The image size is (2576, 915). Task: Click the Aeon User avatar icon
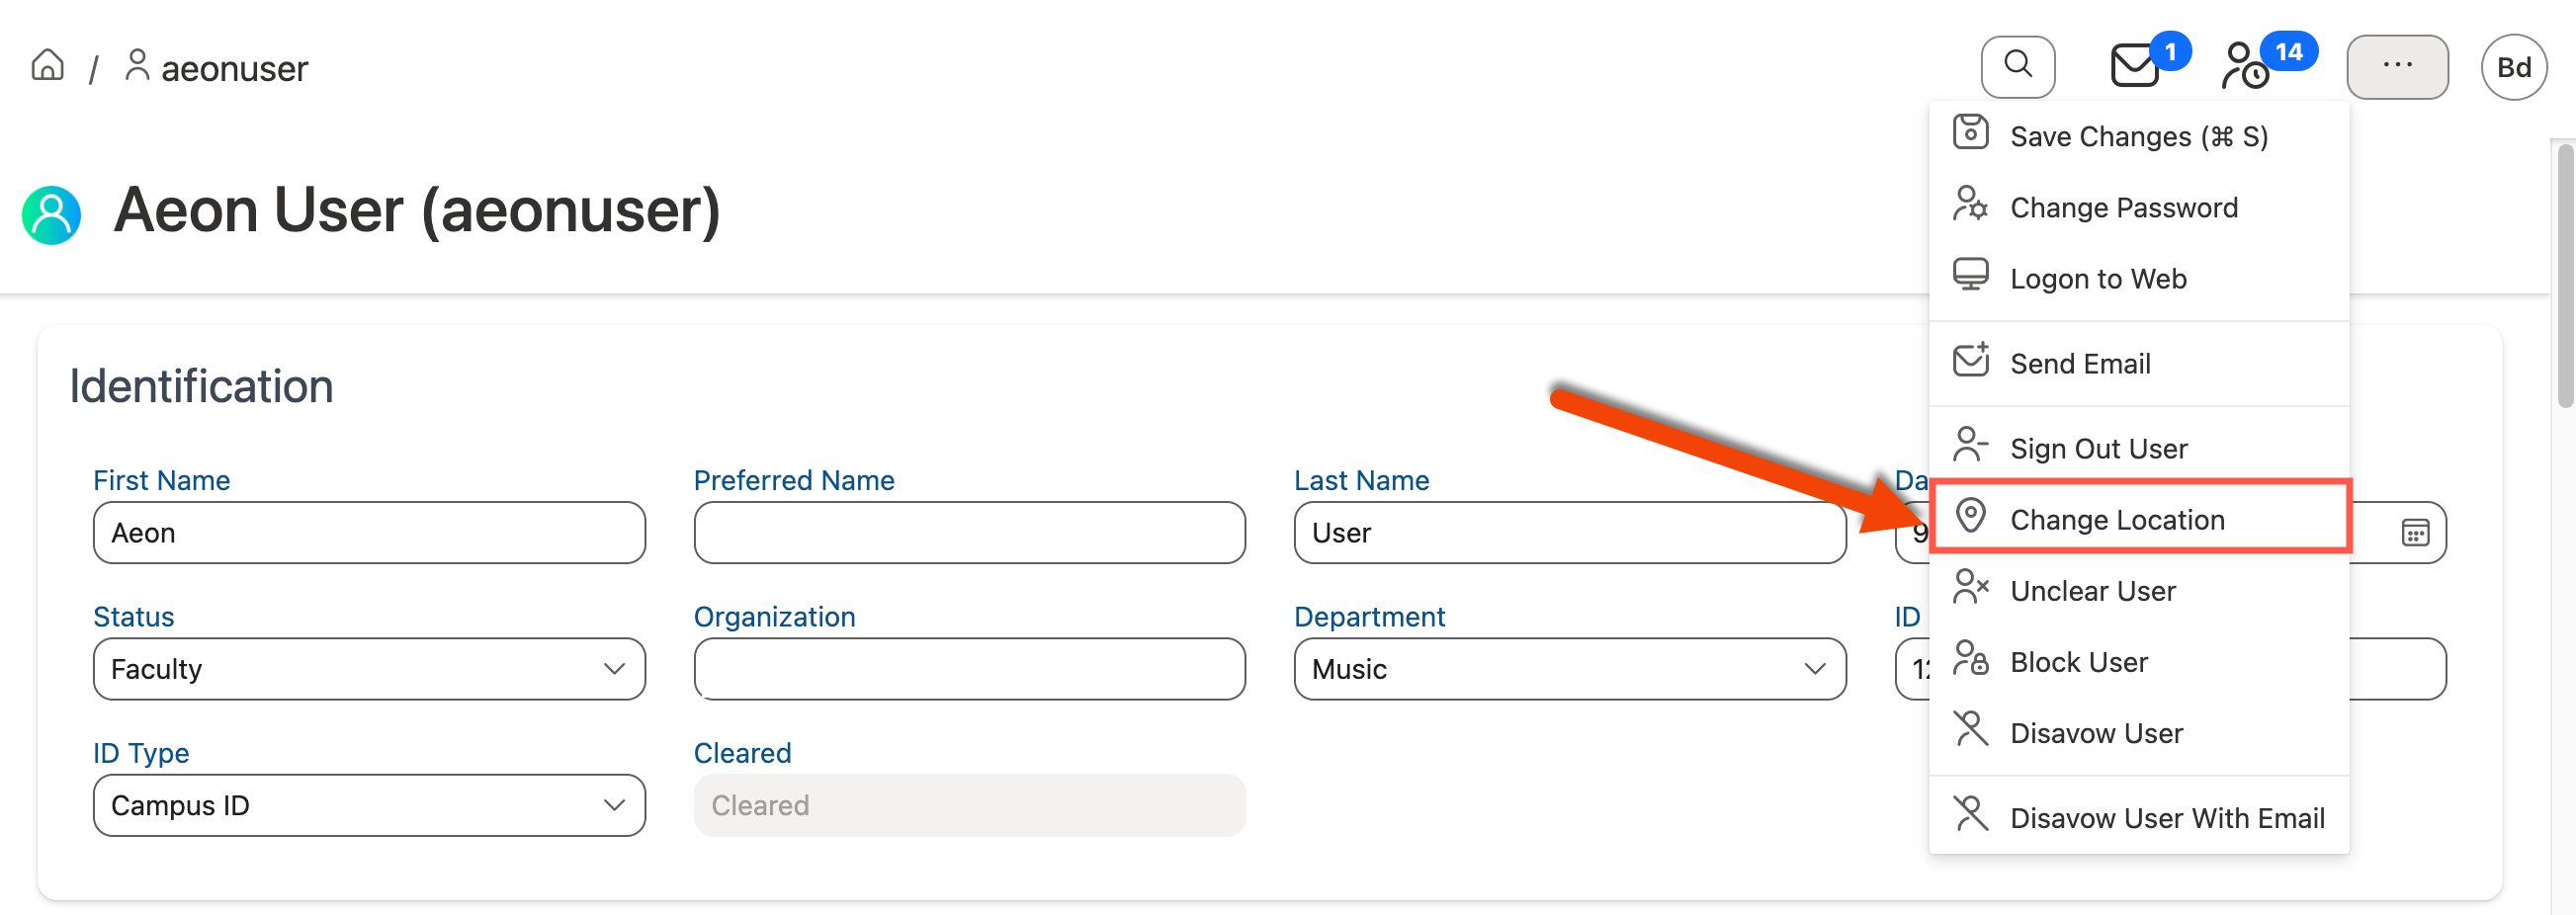51,214
